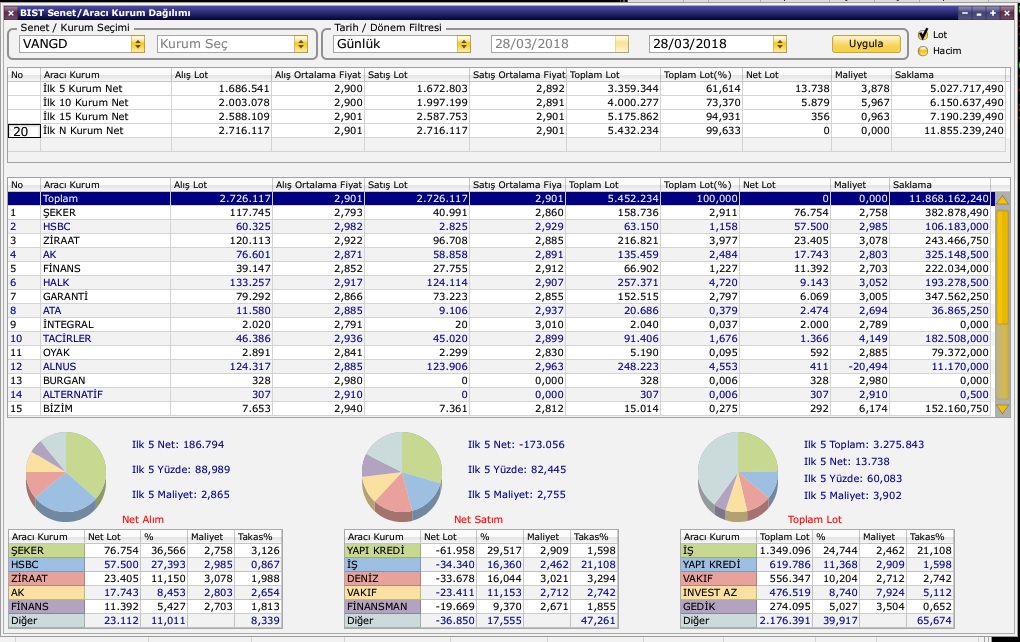Select the ALNUS broker row
Image resolution: width=1020 pixels, height=642 pixels.
pyautogui.click(x=500, y=366)
